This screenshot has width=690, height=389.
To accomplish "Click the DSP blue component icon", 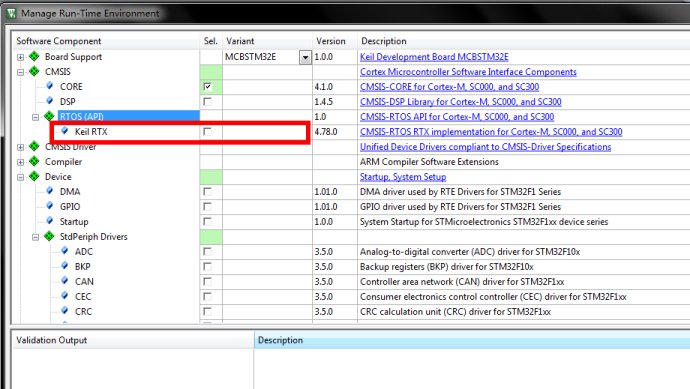I will point(49,100).
